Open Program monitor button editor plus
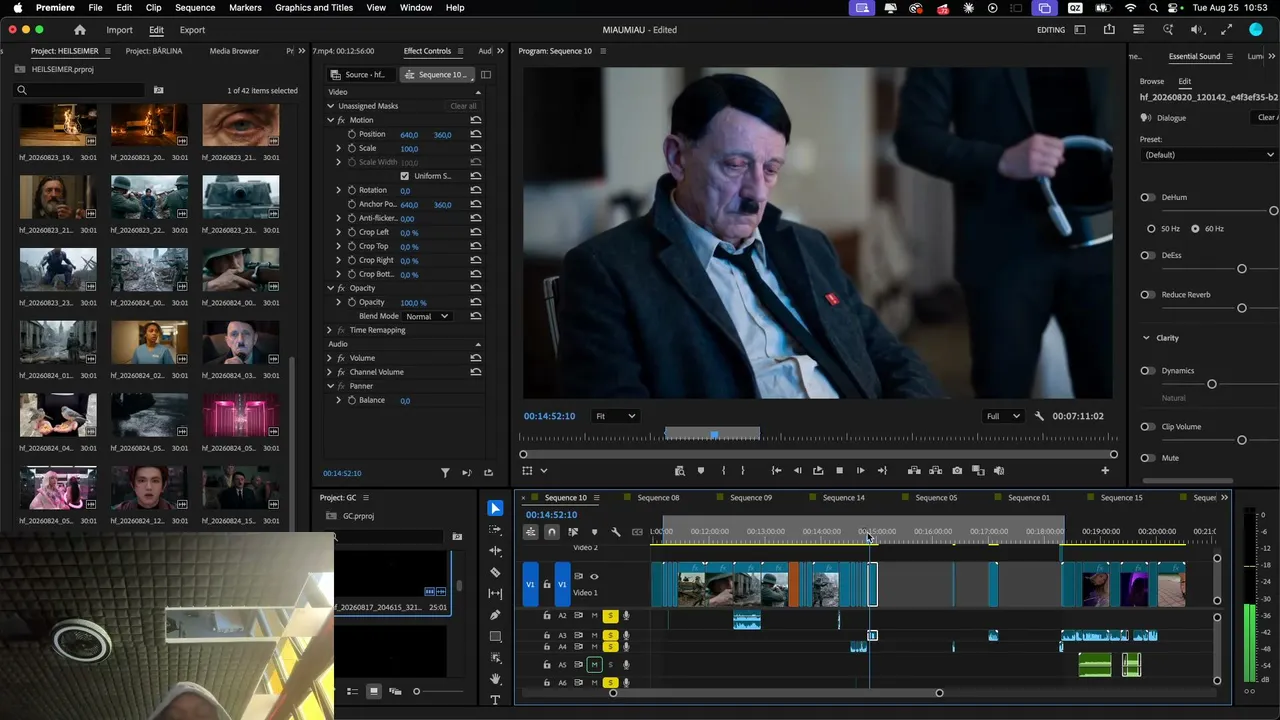The height and width of the screenshot is (720, 1280). (x=1105, y=470)
